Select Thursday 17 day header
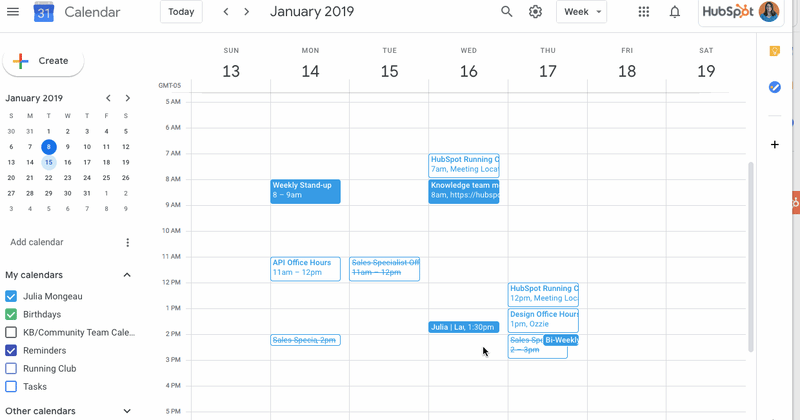 (548, 64)
